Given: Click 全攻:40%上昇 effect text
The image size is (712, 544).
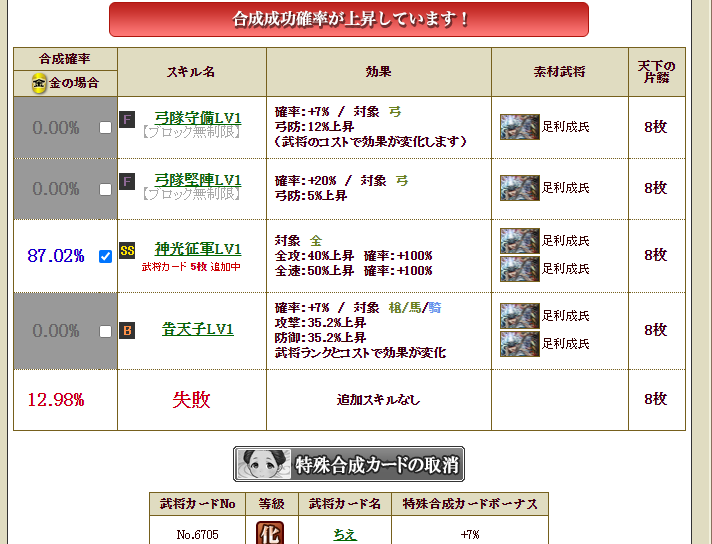Looking at the screenshot, I should (314, 256).
